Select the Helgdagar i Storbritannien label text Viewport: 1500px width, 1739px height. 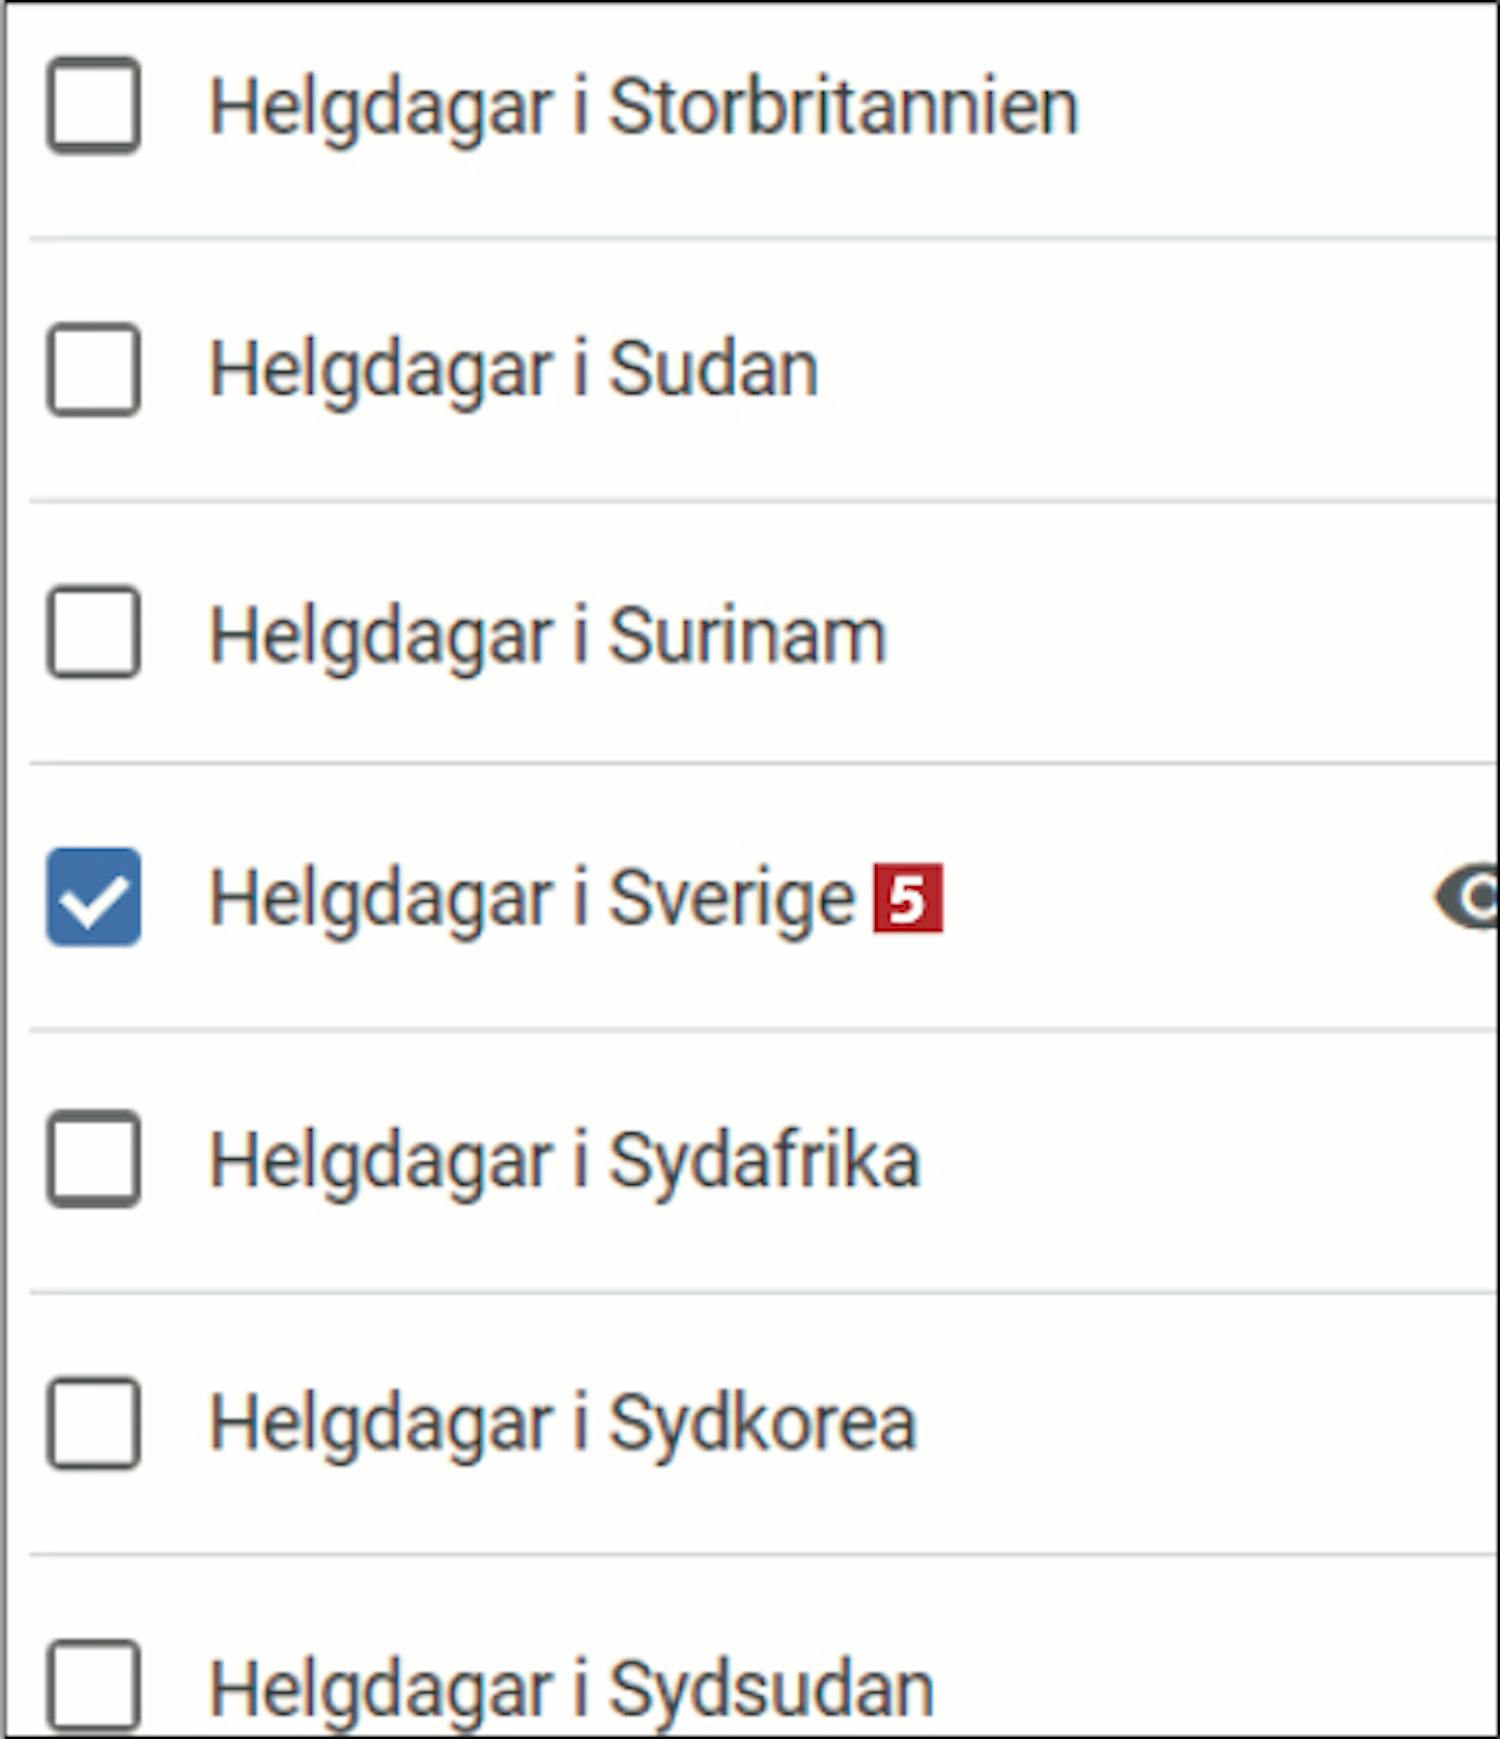click(644, 107)
